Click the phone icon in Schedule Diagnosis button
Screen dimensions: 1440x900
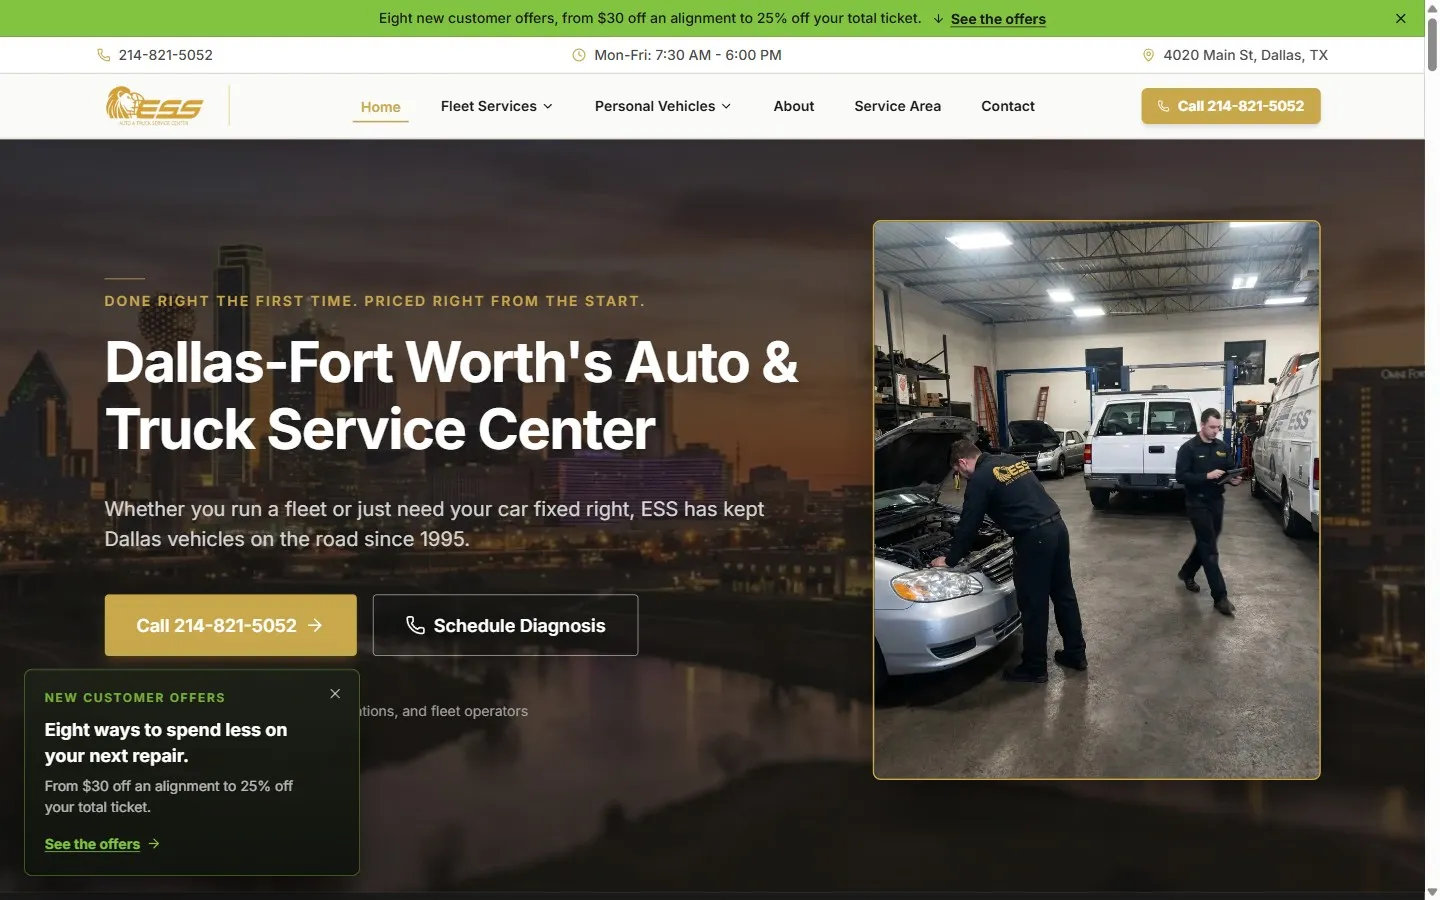tap(415, 625)
